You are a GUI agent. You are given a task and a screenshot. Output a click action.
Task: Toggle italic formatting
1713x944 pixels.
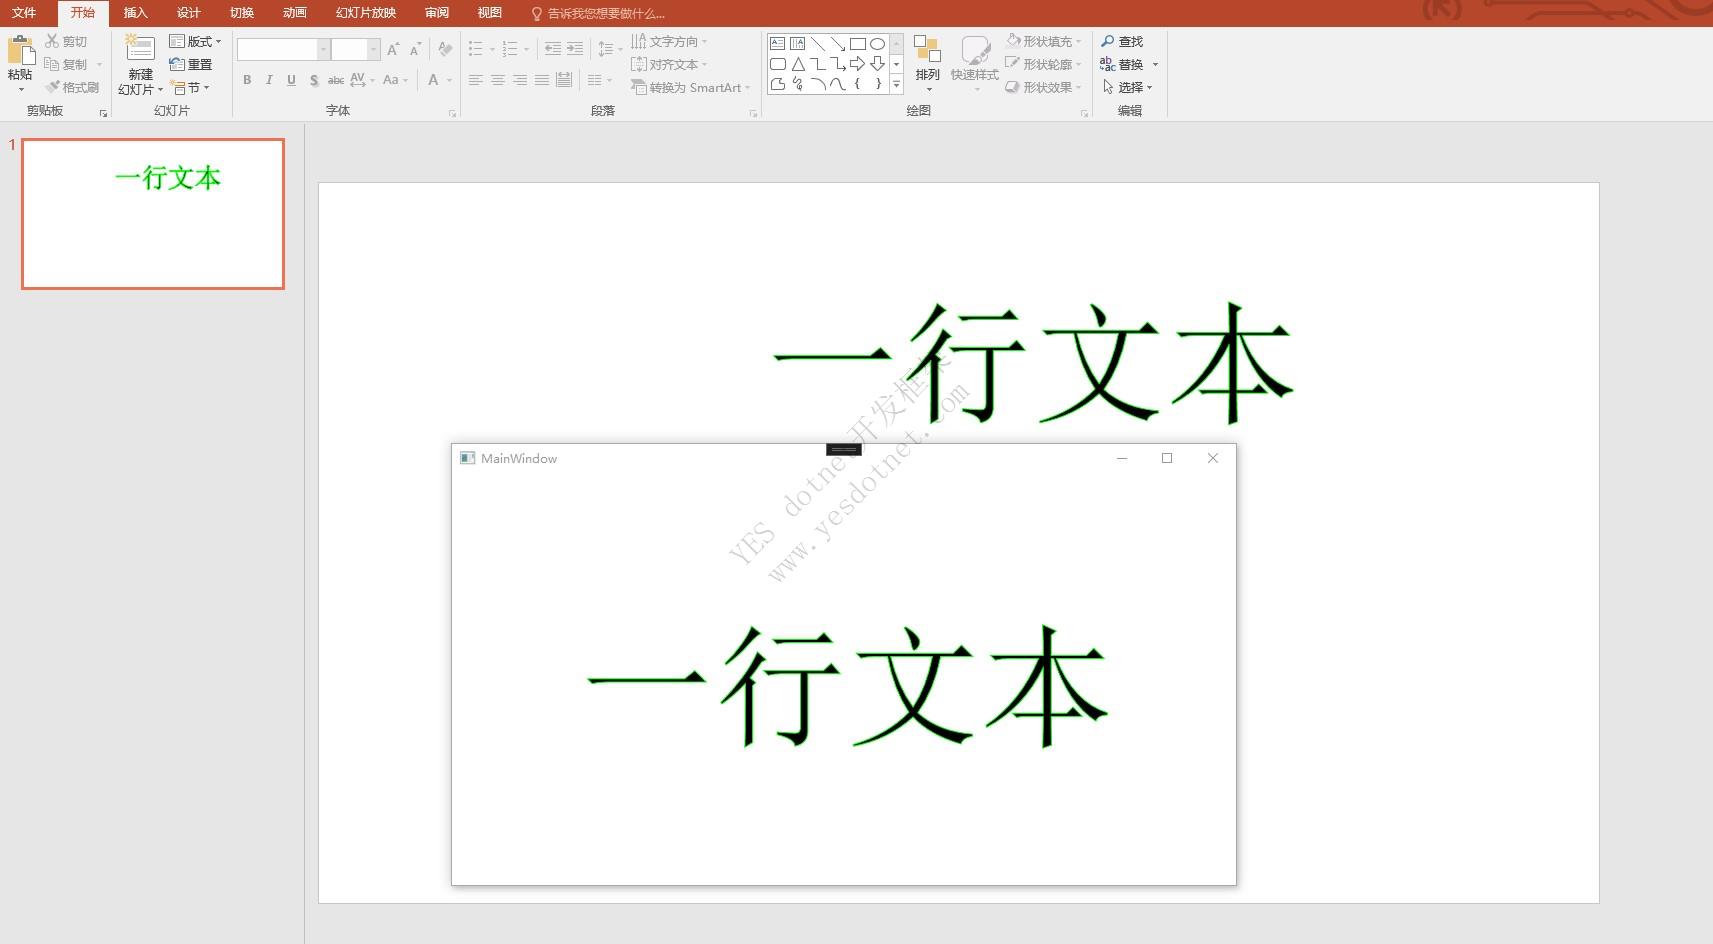pyautogui.click(x=269, y=80)
